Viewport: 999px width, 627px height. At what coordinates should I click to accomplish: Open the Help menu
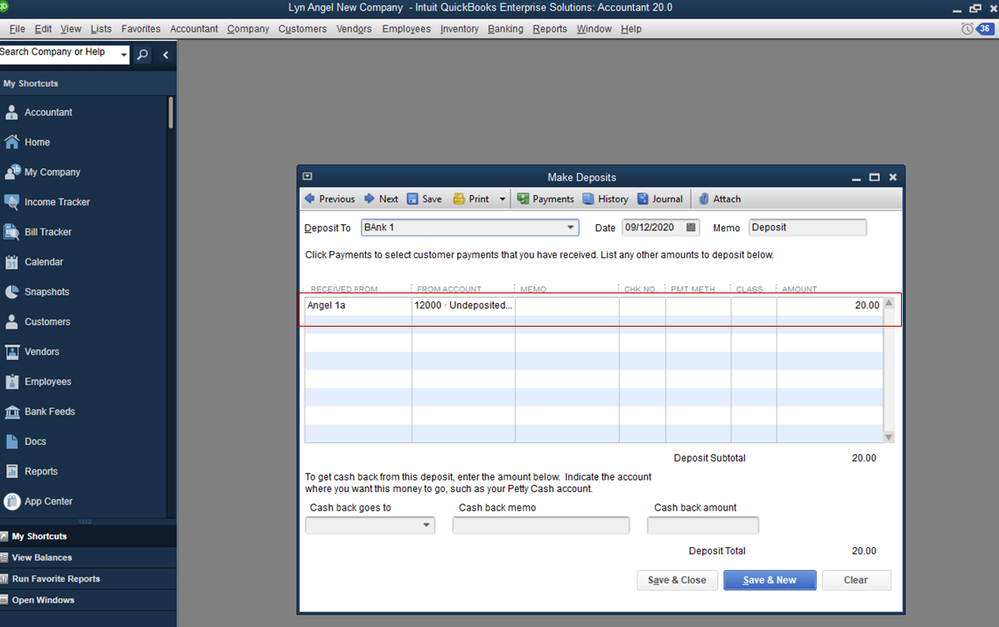click(631, 29)
